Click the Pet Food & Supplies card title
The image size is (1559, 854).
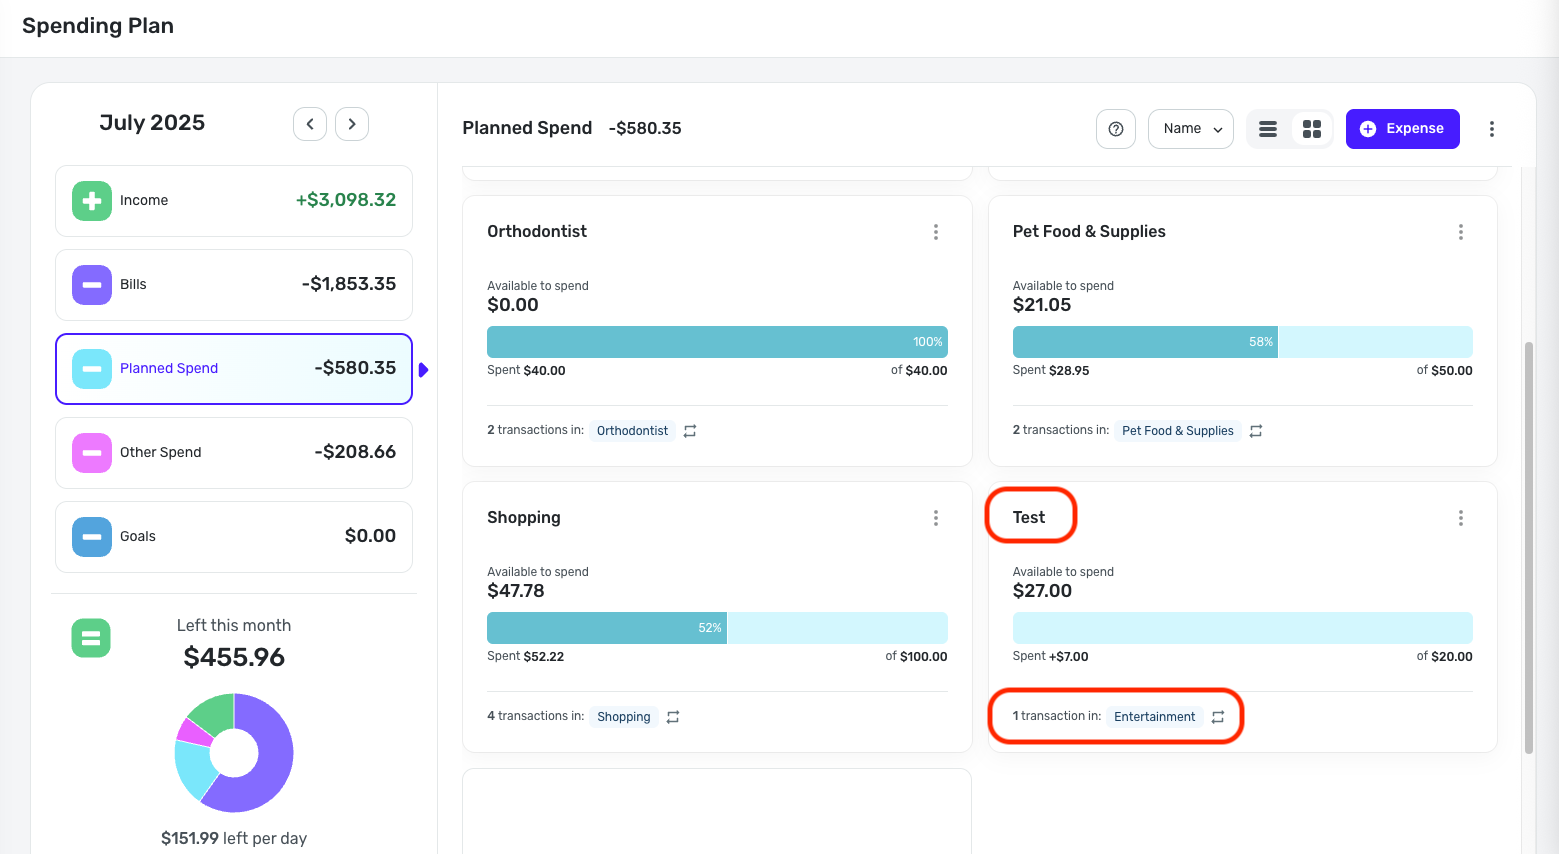[x=1089, y=232]
